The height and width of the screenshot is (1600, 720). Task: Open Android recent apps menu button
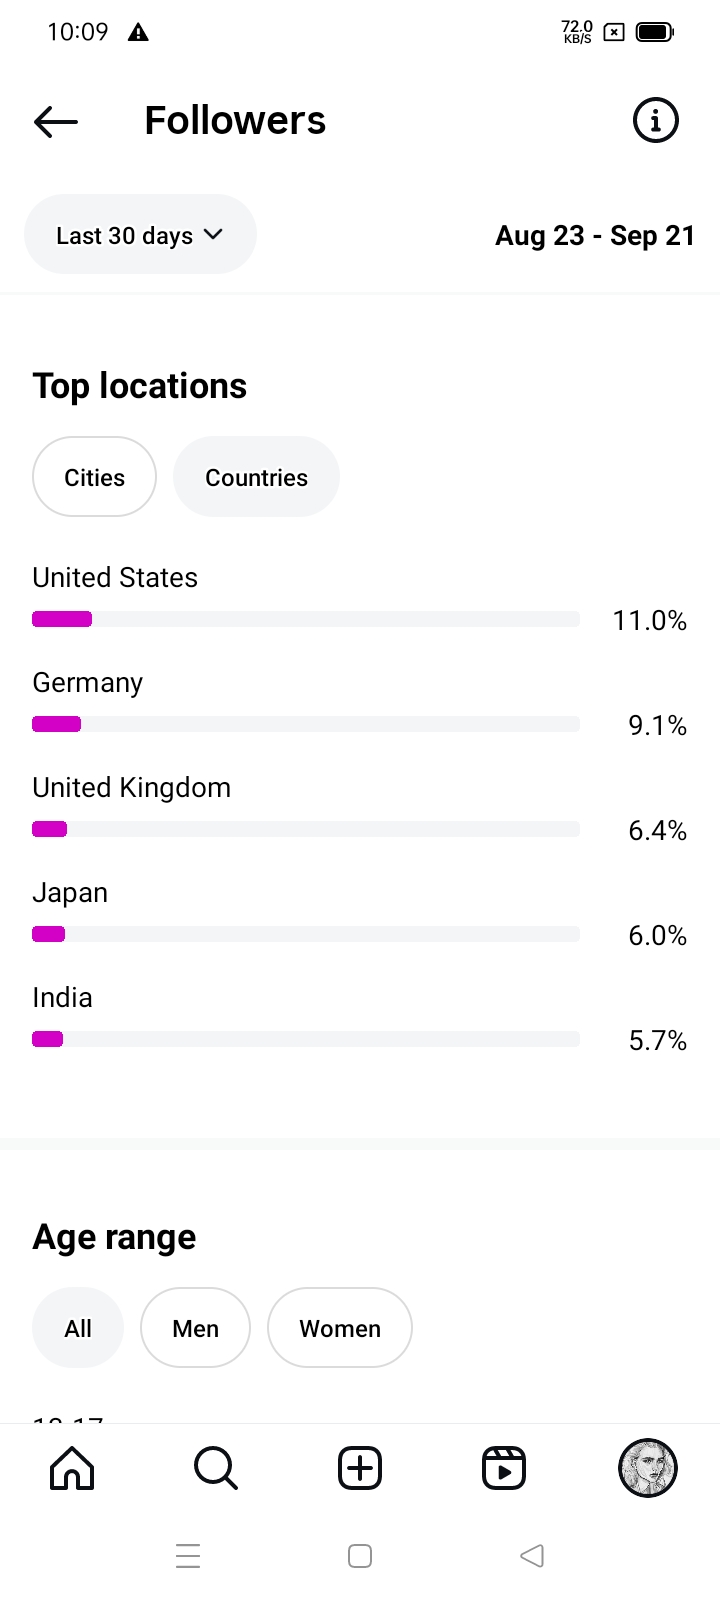point(188,1556)
